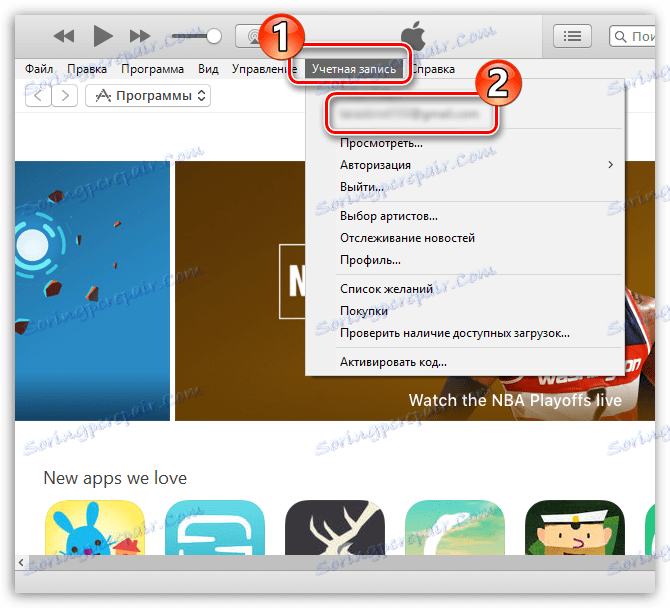The image size is (670, 608).
Task: Open the Справка menu
Action: [x=433, y=69]
